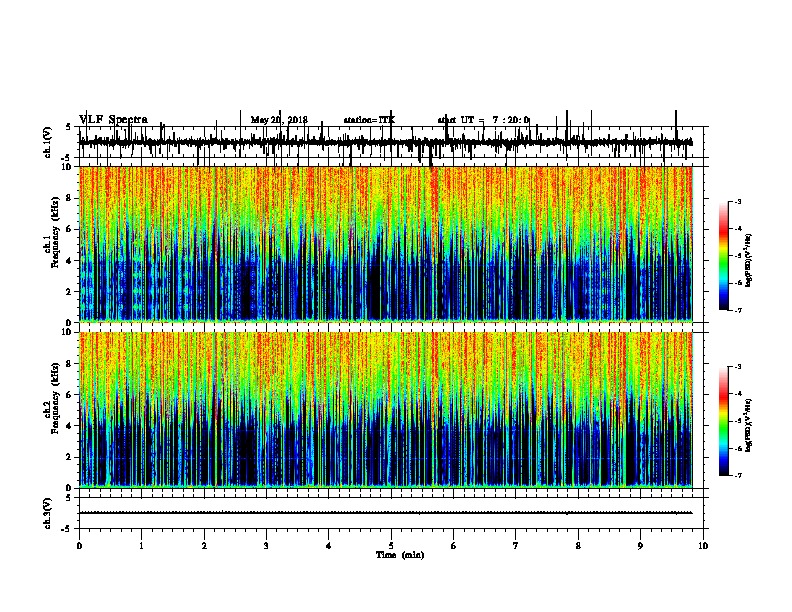This screenshot has width=792, height=612.
Task: Click the ch.2 spectrogram panel
Action: 386,410
